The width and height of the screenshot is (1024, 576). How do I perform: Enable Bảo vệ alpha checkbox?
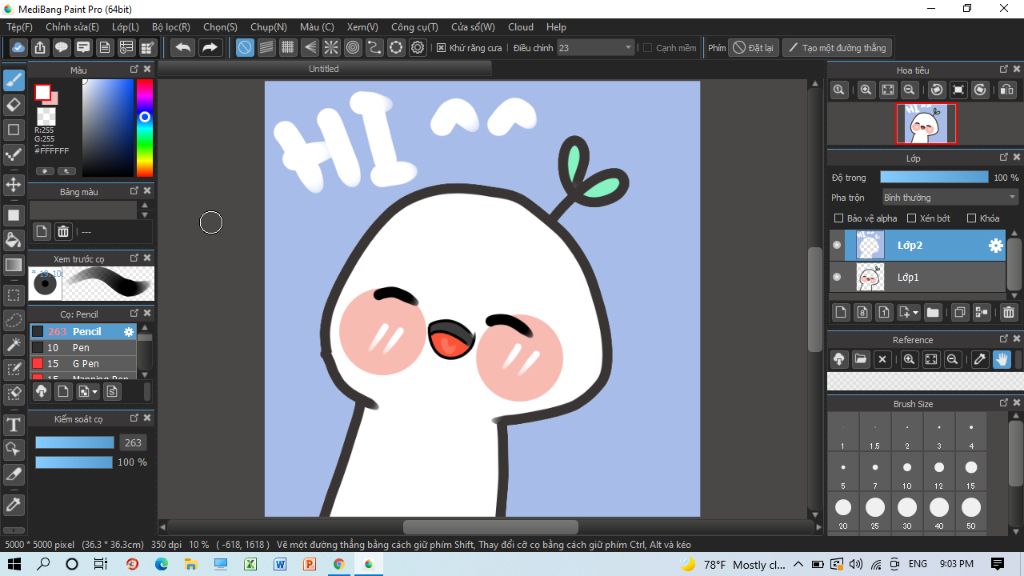[x=839, y=218]
